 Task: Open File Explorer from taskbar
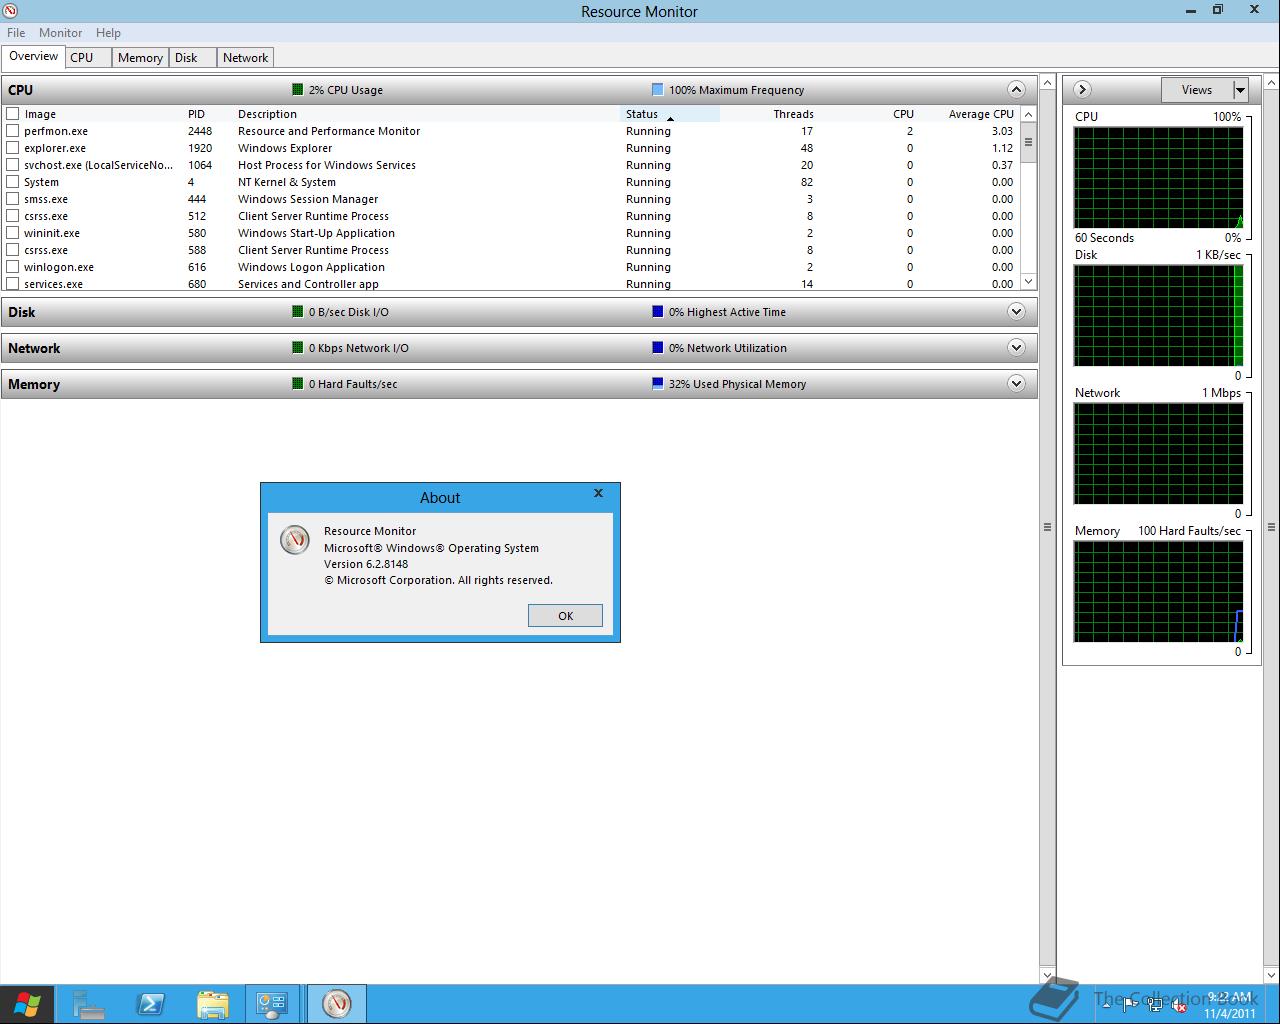tap(213, 1004)
